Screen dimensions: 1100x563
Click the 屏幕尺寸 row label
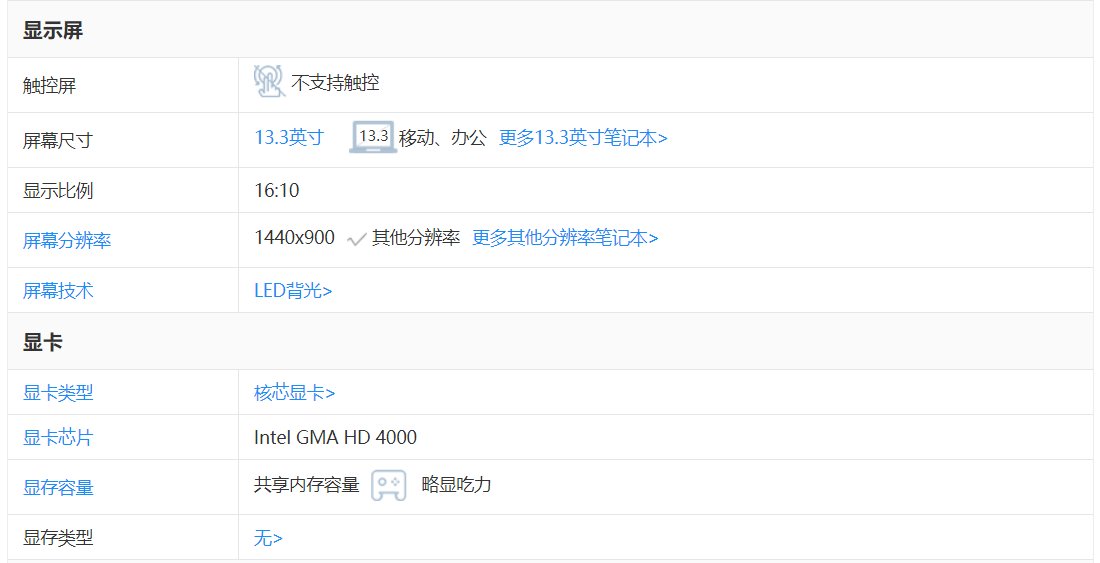pos(58,140)
